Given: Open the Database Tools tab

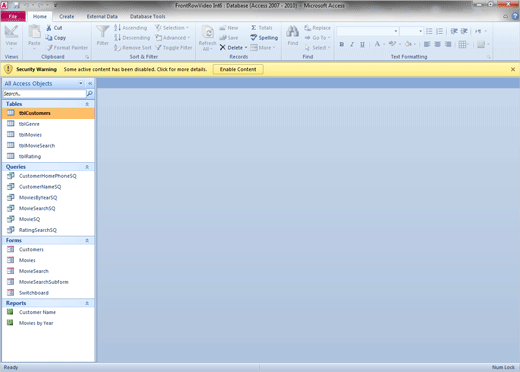Looking at the screenshot, I should point(147,16).
